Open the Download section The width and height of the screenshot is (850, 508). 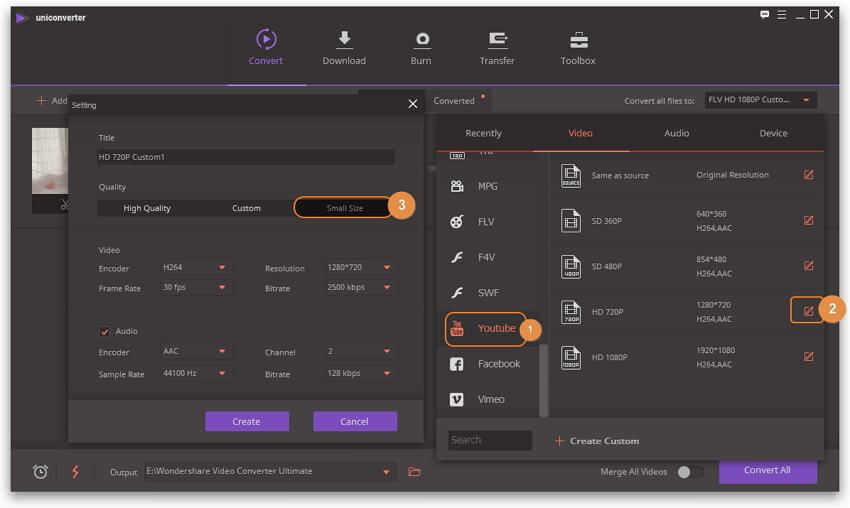click(x=344, y=48)
